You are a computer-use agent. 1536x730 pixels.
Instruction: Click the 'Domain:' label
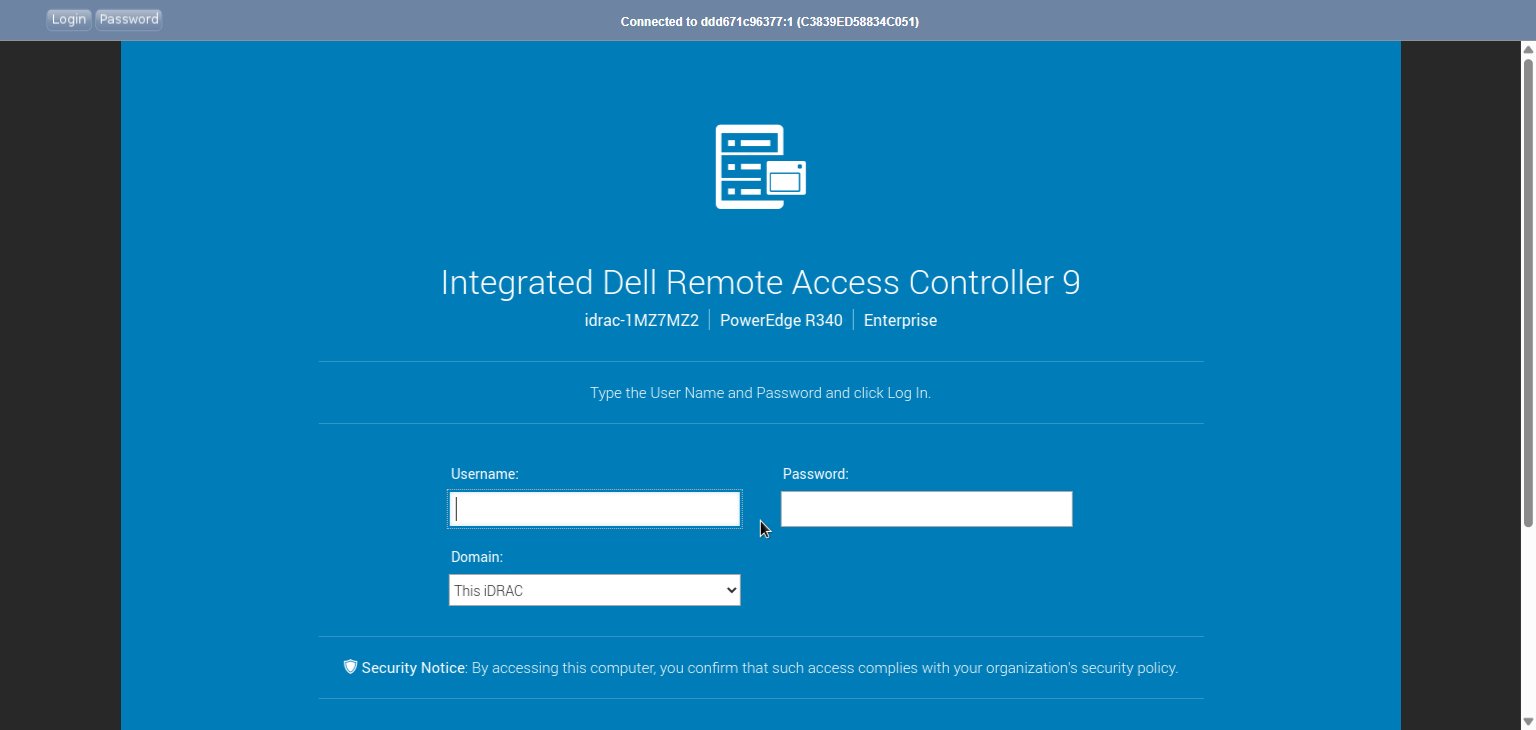click(477, 557)
